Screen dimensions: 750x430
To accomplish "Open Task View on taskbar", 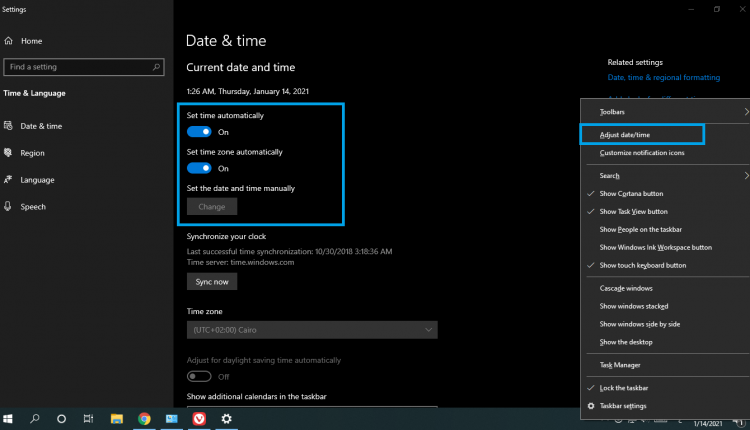I will [x=88, y=419].
